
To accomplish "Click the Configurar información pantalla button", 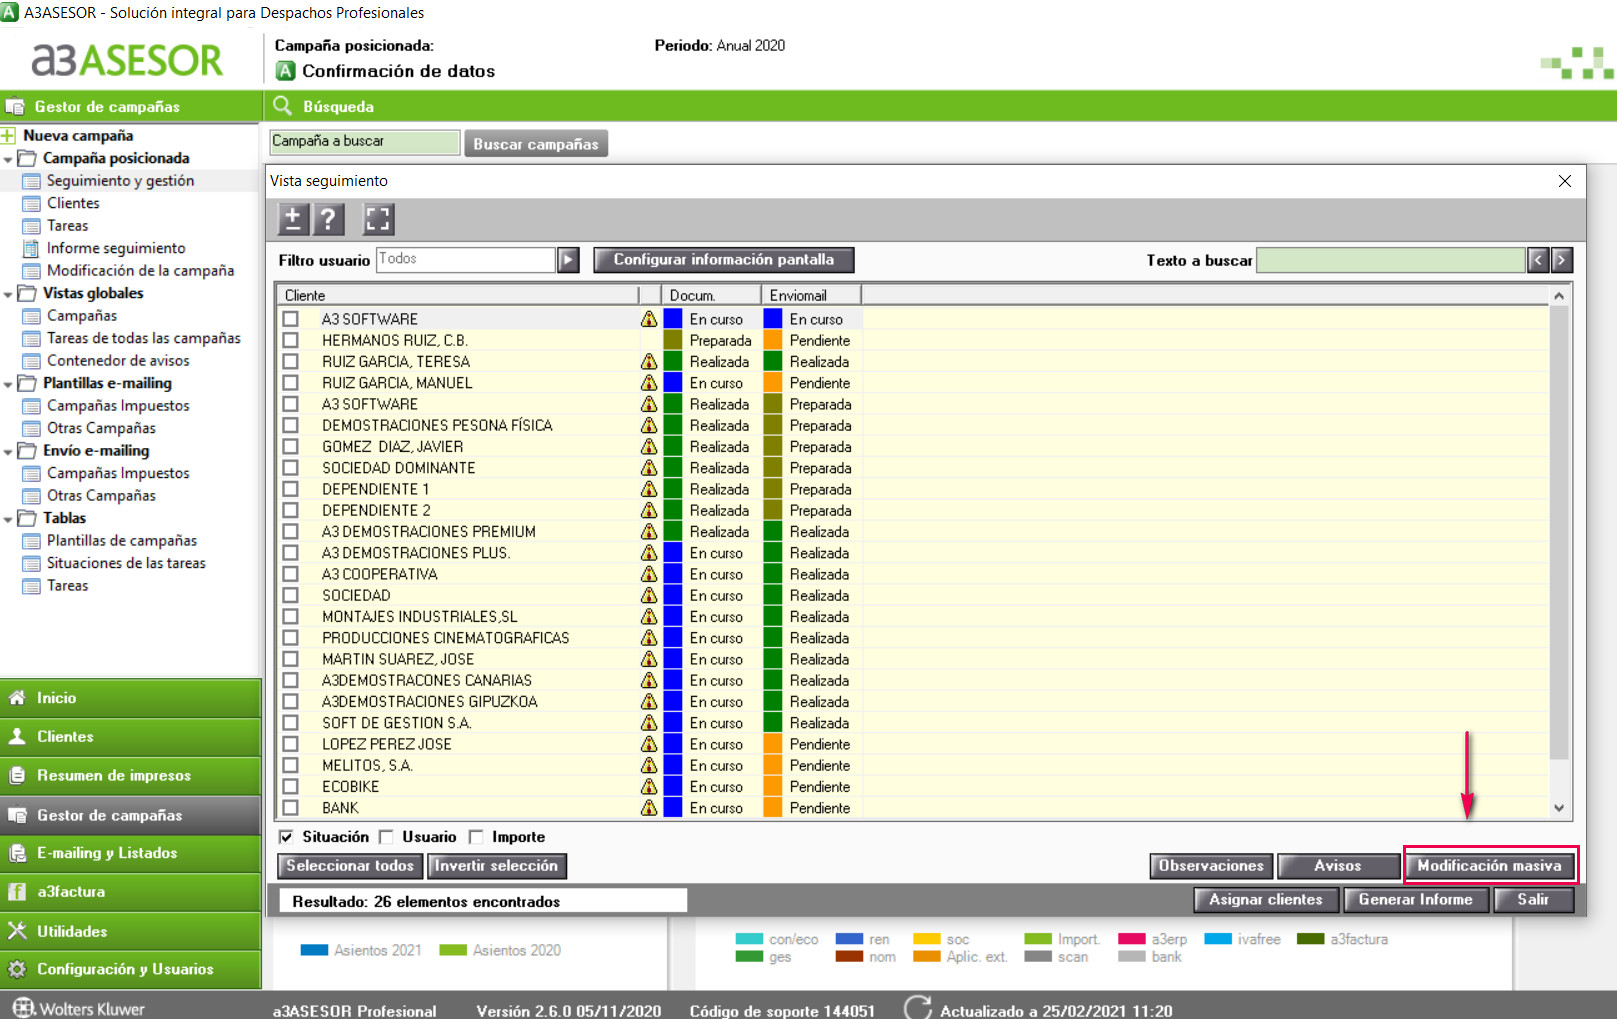I will (723, 260).
